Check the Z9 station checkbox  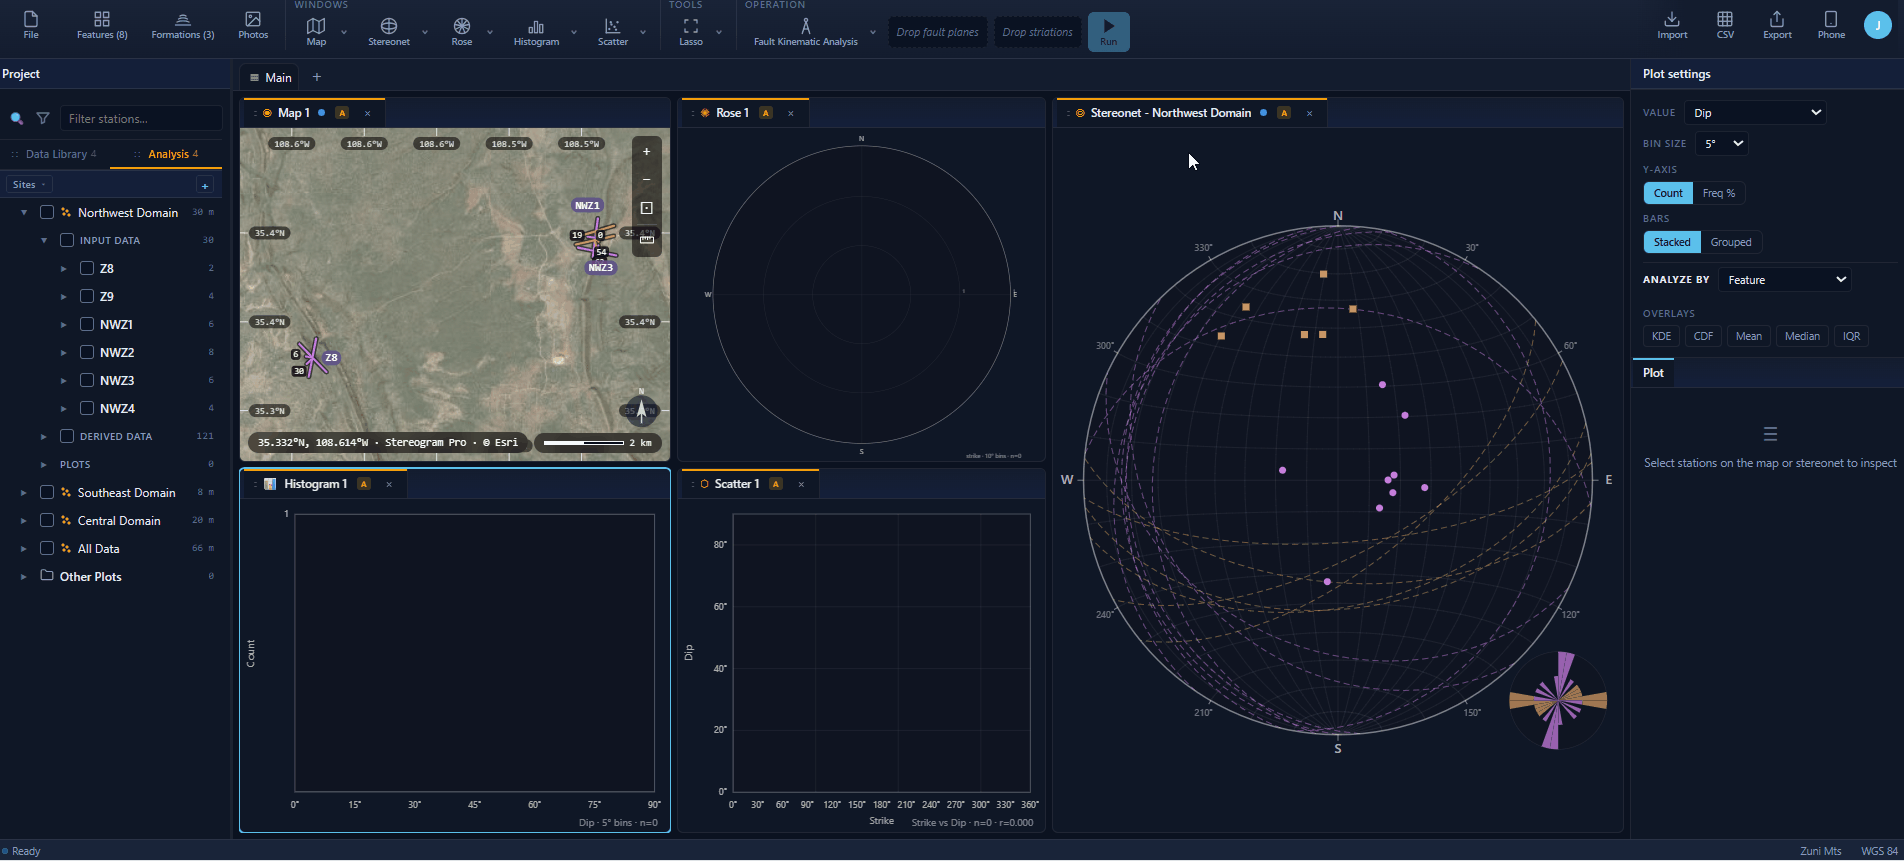click(x=87, y=296)
